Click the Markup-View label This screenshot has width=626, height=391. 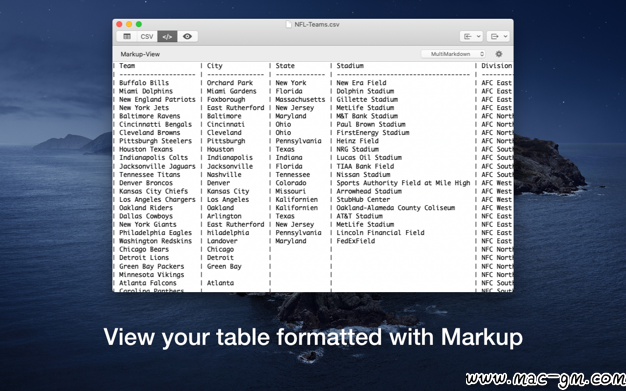point(140,54)
